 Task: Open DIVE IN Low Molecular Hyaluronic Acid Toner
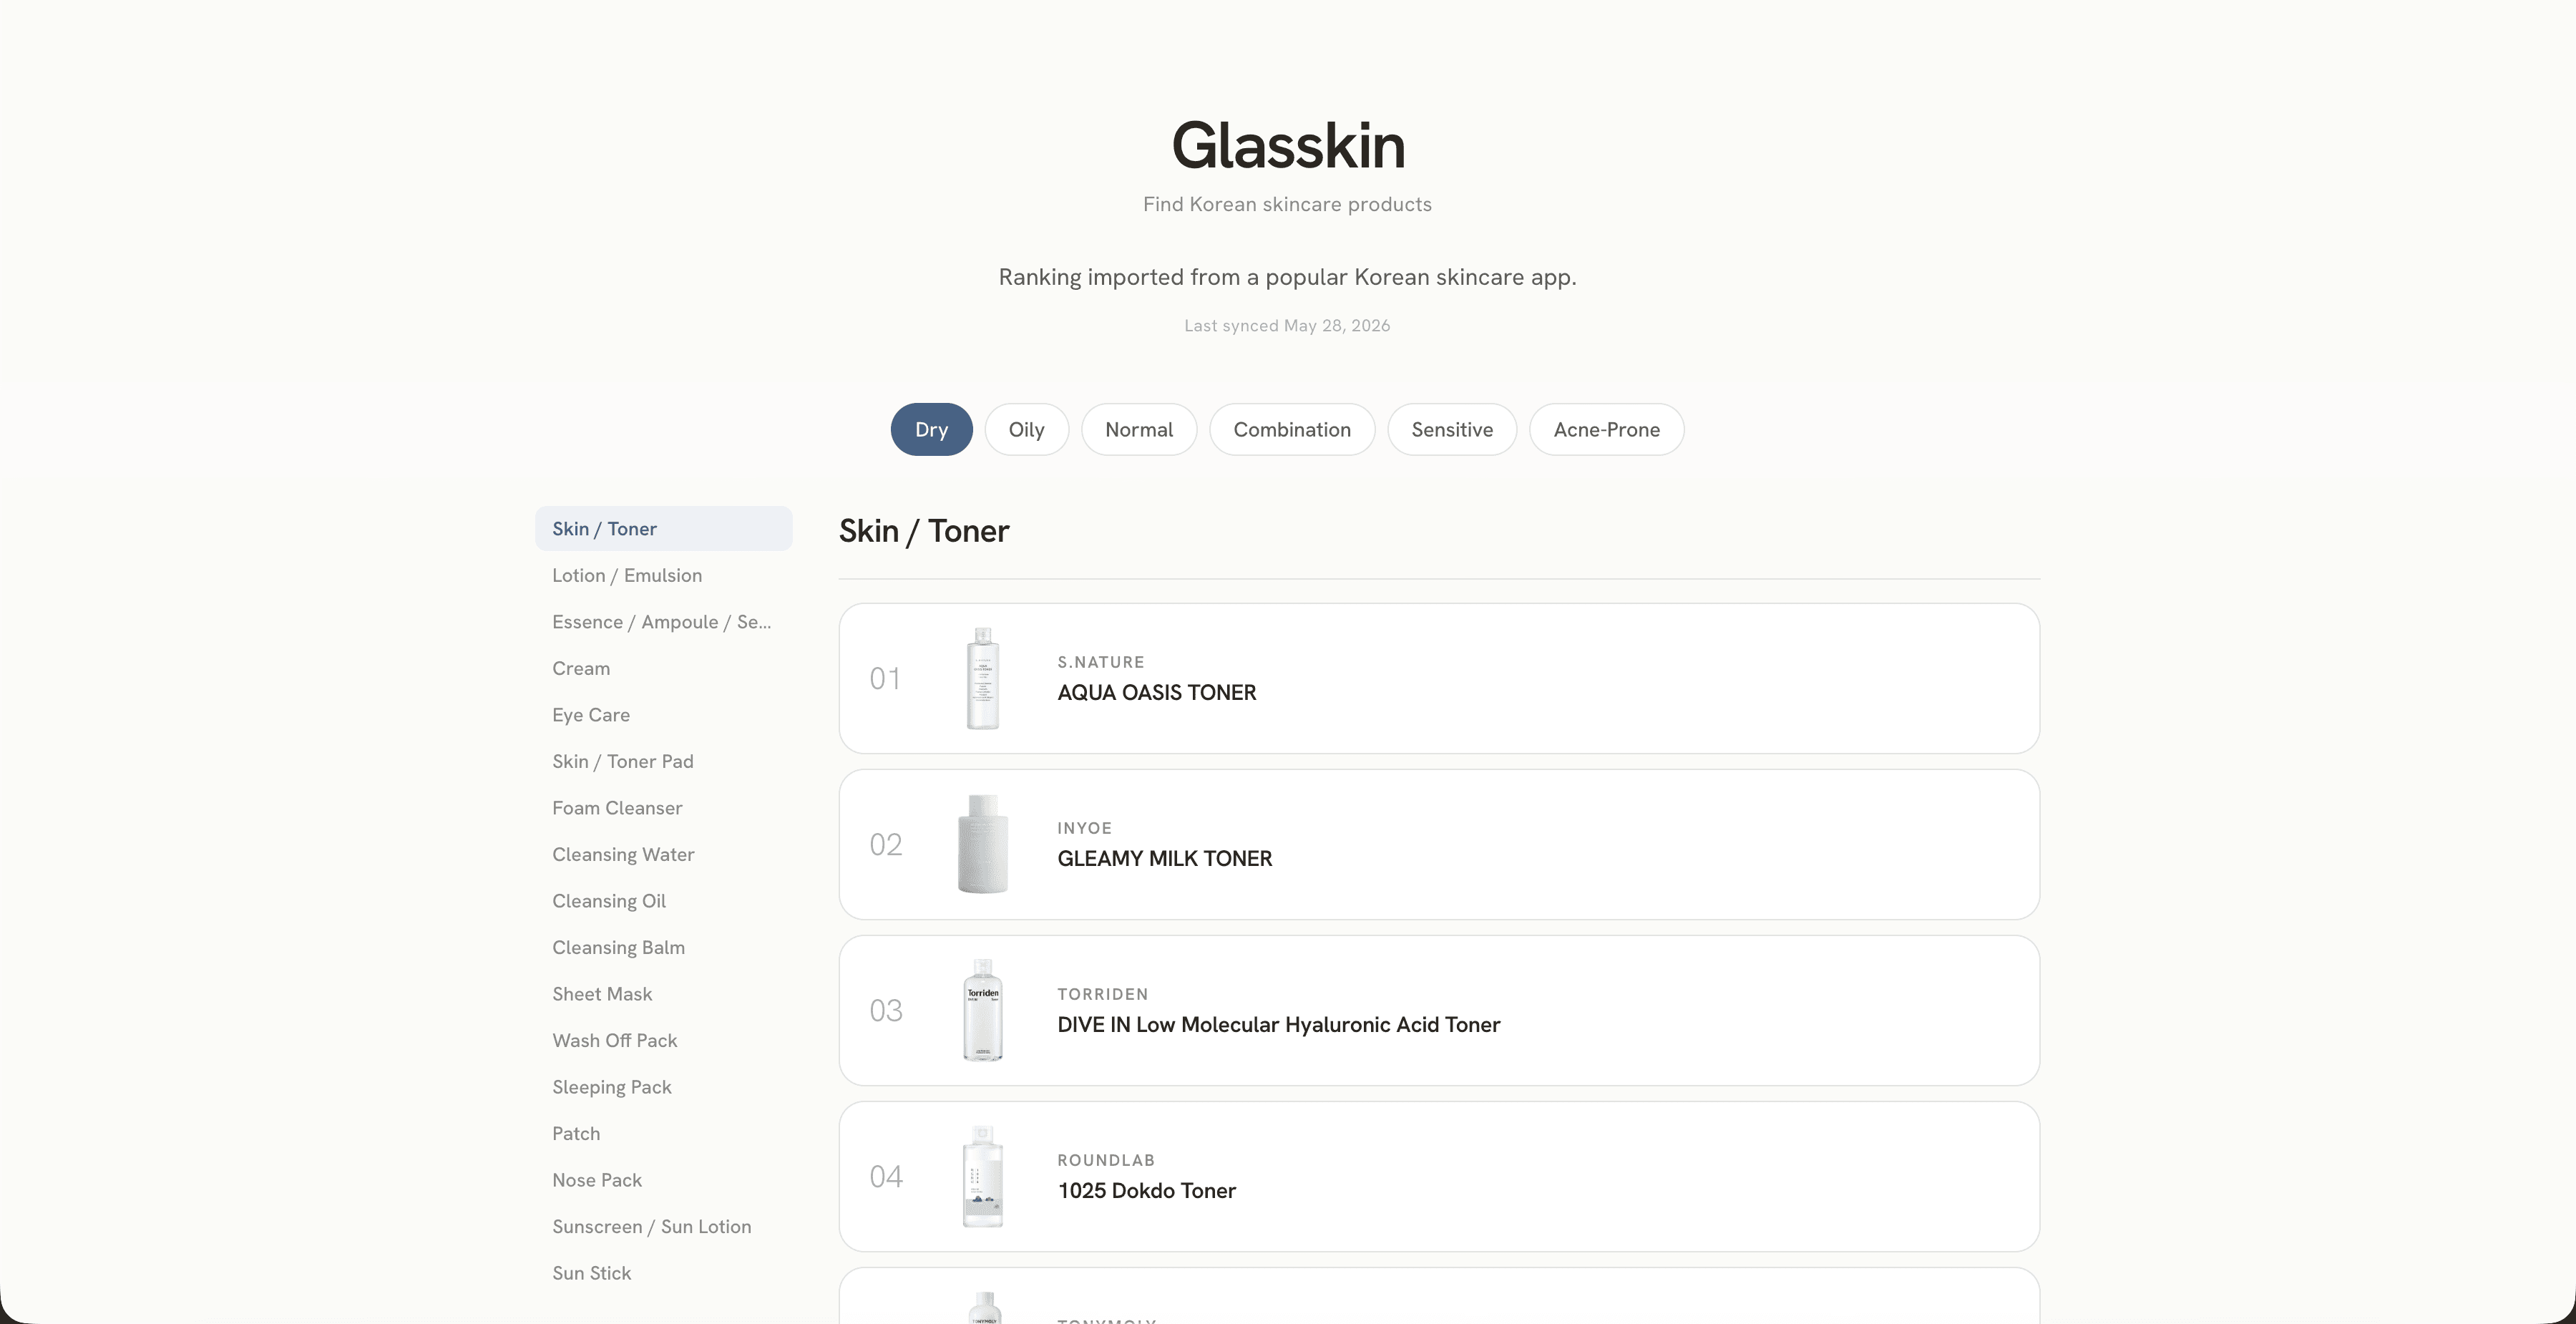(x=1279, y=1024)
